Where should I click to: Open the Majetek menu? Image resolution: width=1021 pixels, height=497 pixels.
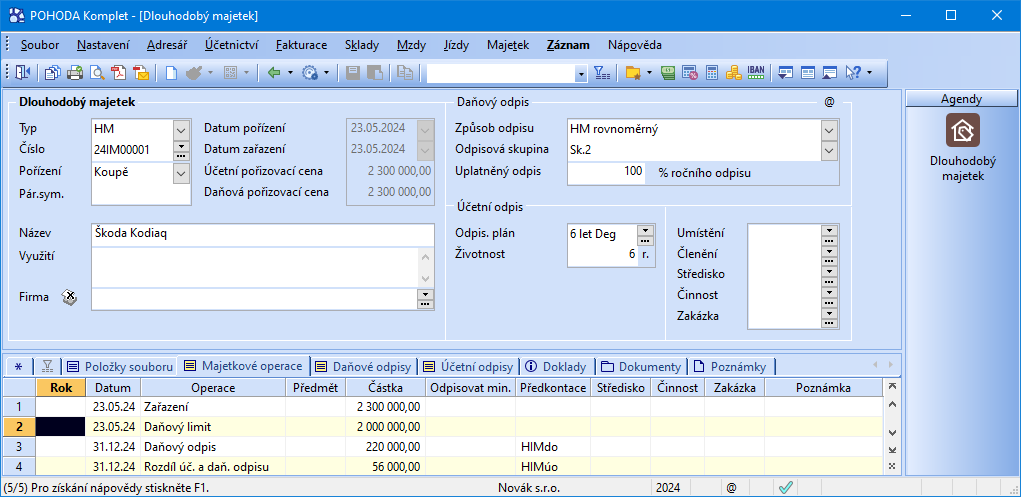508,45
